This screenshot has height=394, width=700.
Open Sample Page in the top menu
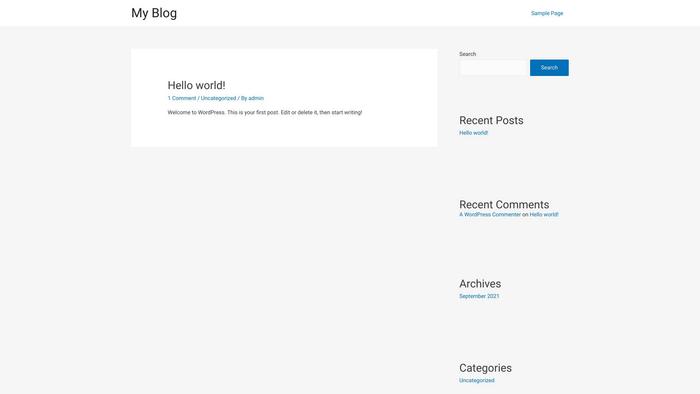tap(547, 13)
